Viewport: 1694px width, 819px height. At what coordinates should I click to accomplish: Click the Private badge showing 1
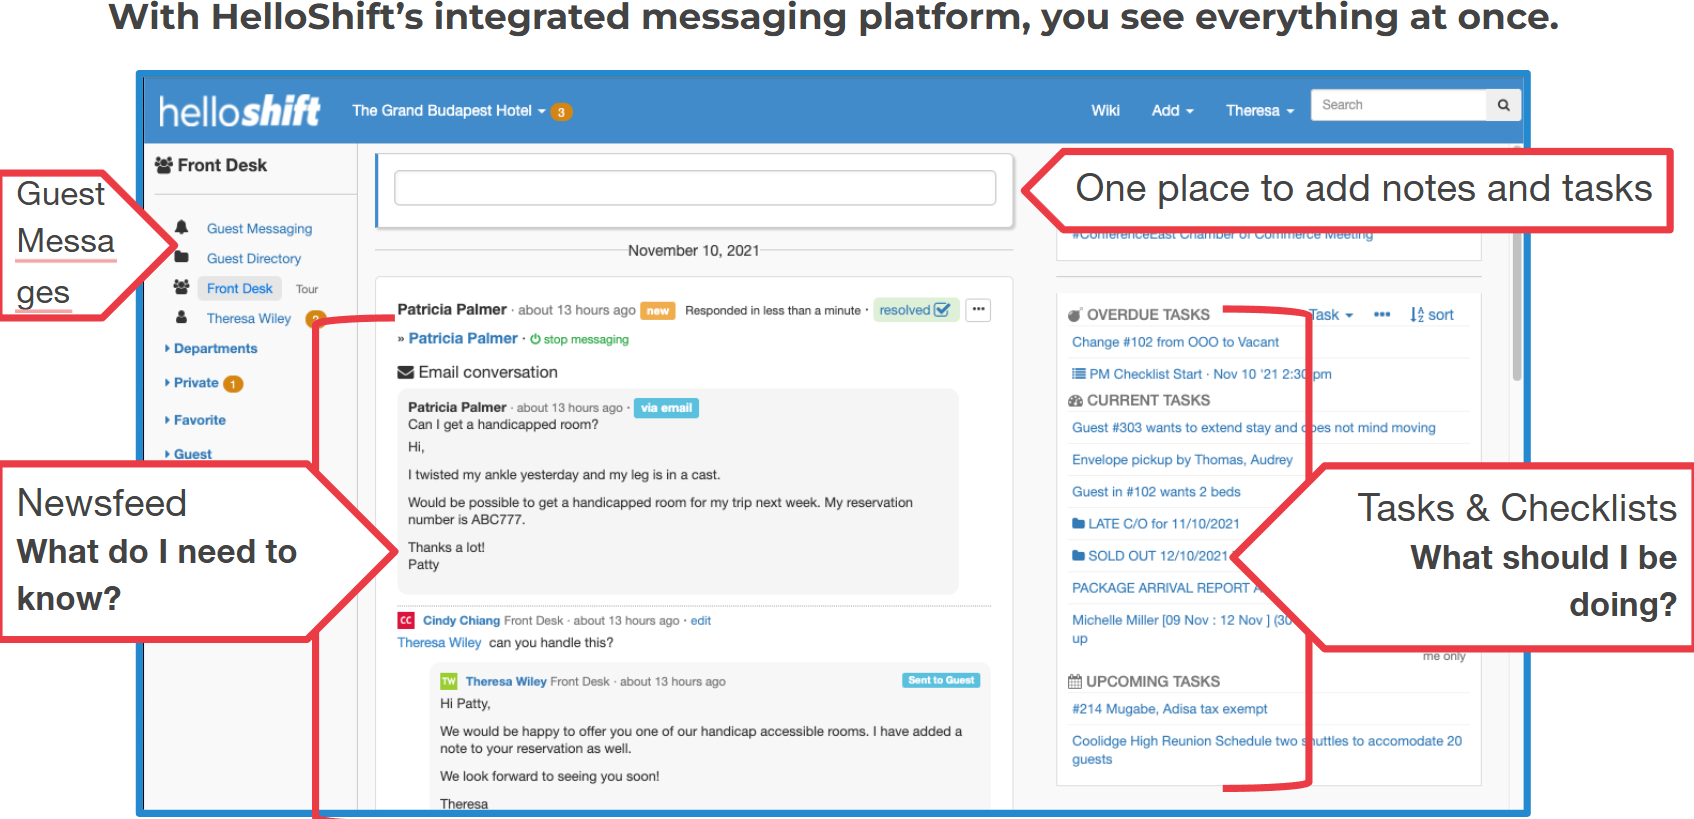point(233,384)
